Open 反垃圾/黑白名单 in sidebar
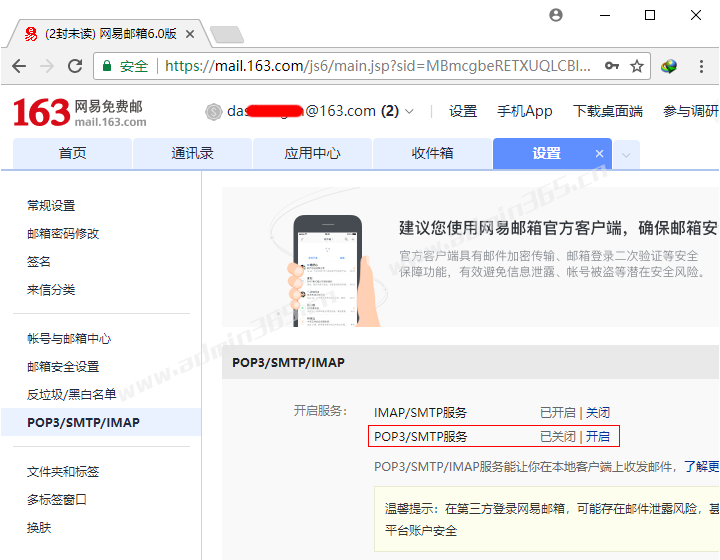This screenshot has height=560, width=720. pos(71,395)
